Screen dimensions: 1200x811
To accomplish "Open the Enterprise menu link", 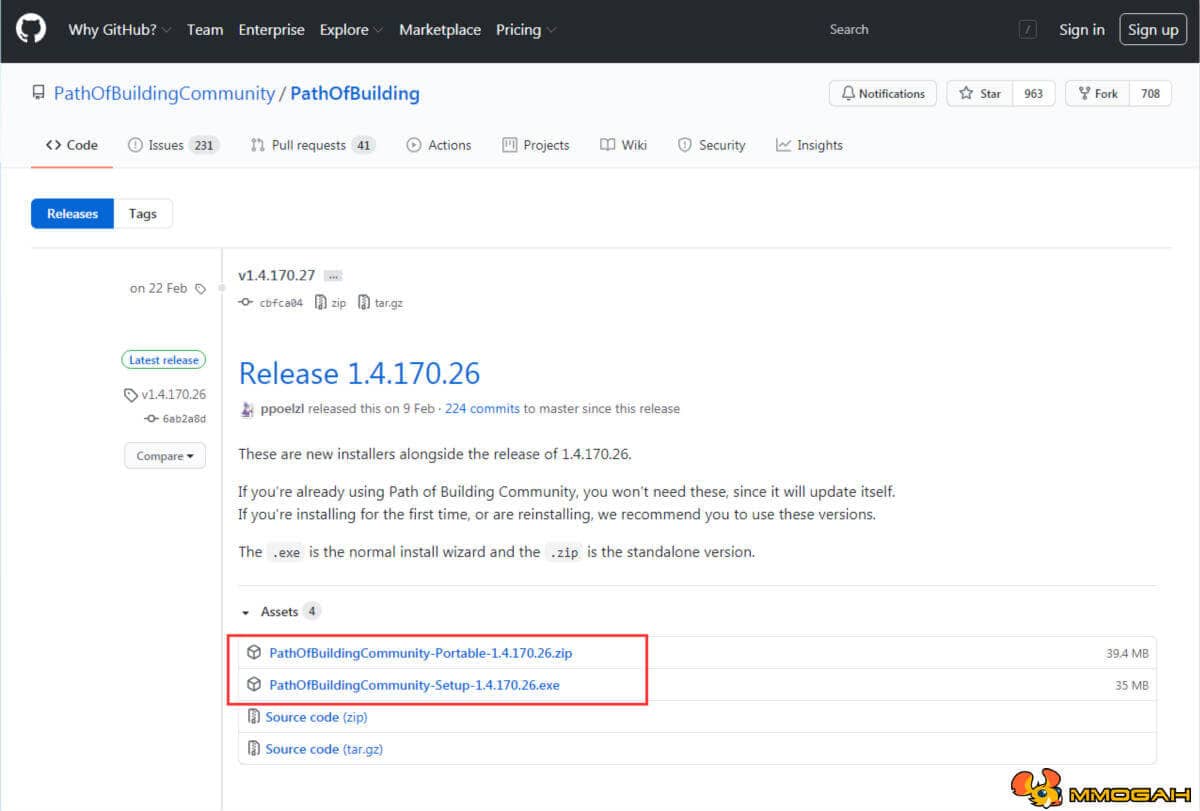I will tap(271, 30).
